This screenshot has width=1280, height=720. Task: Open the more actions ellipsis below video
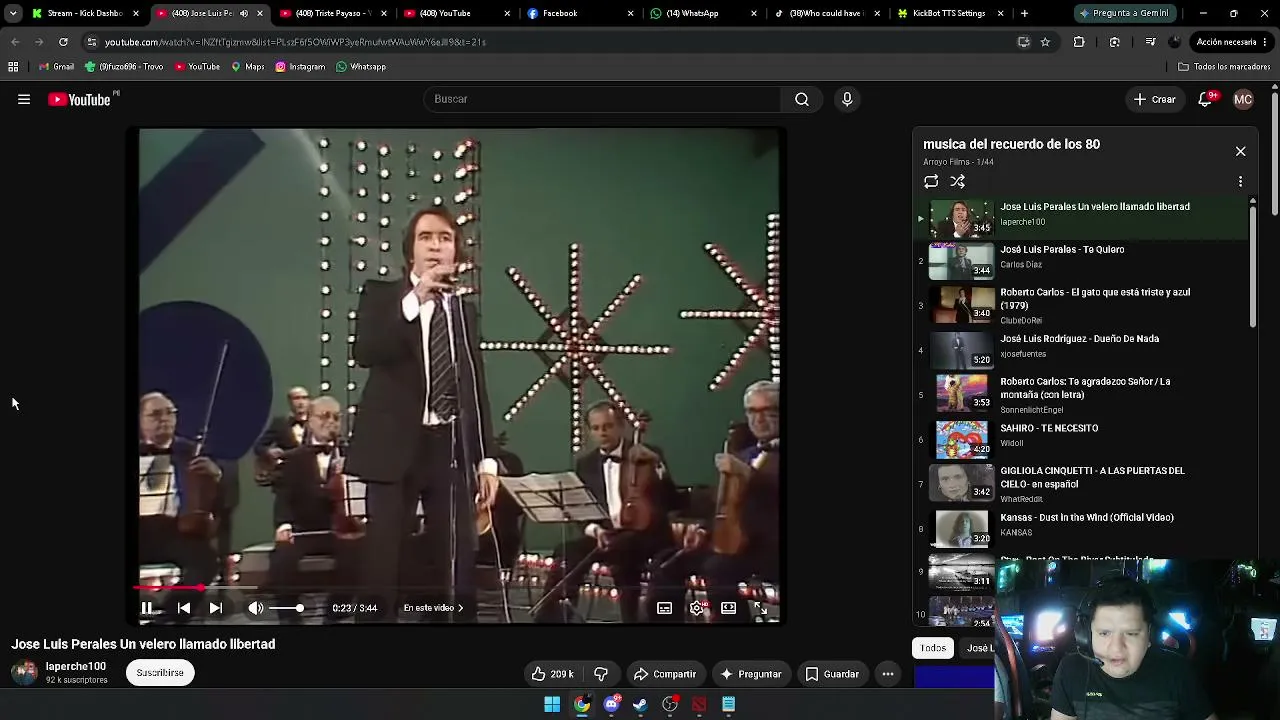point(887,674)
